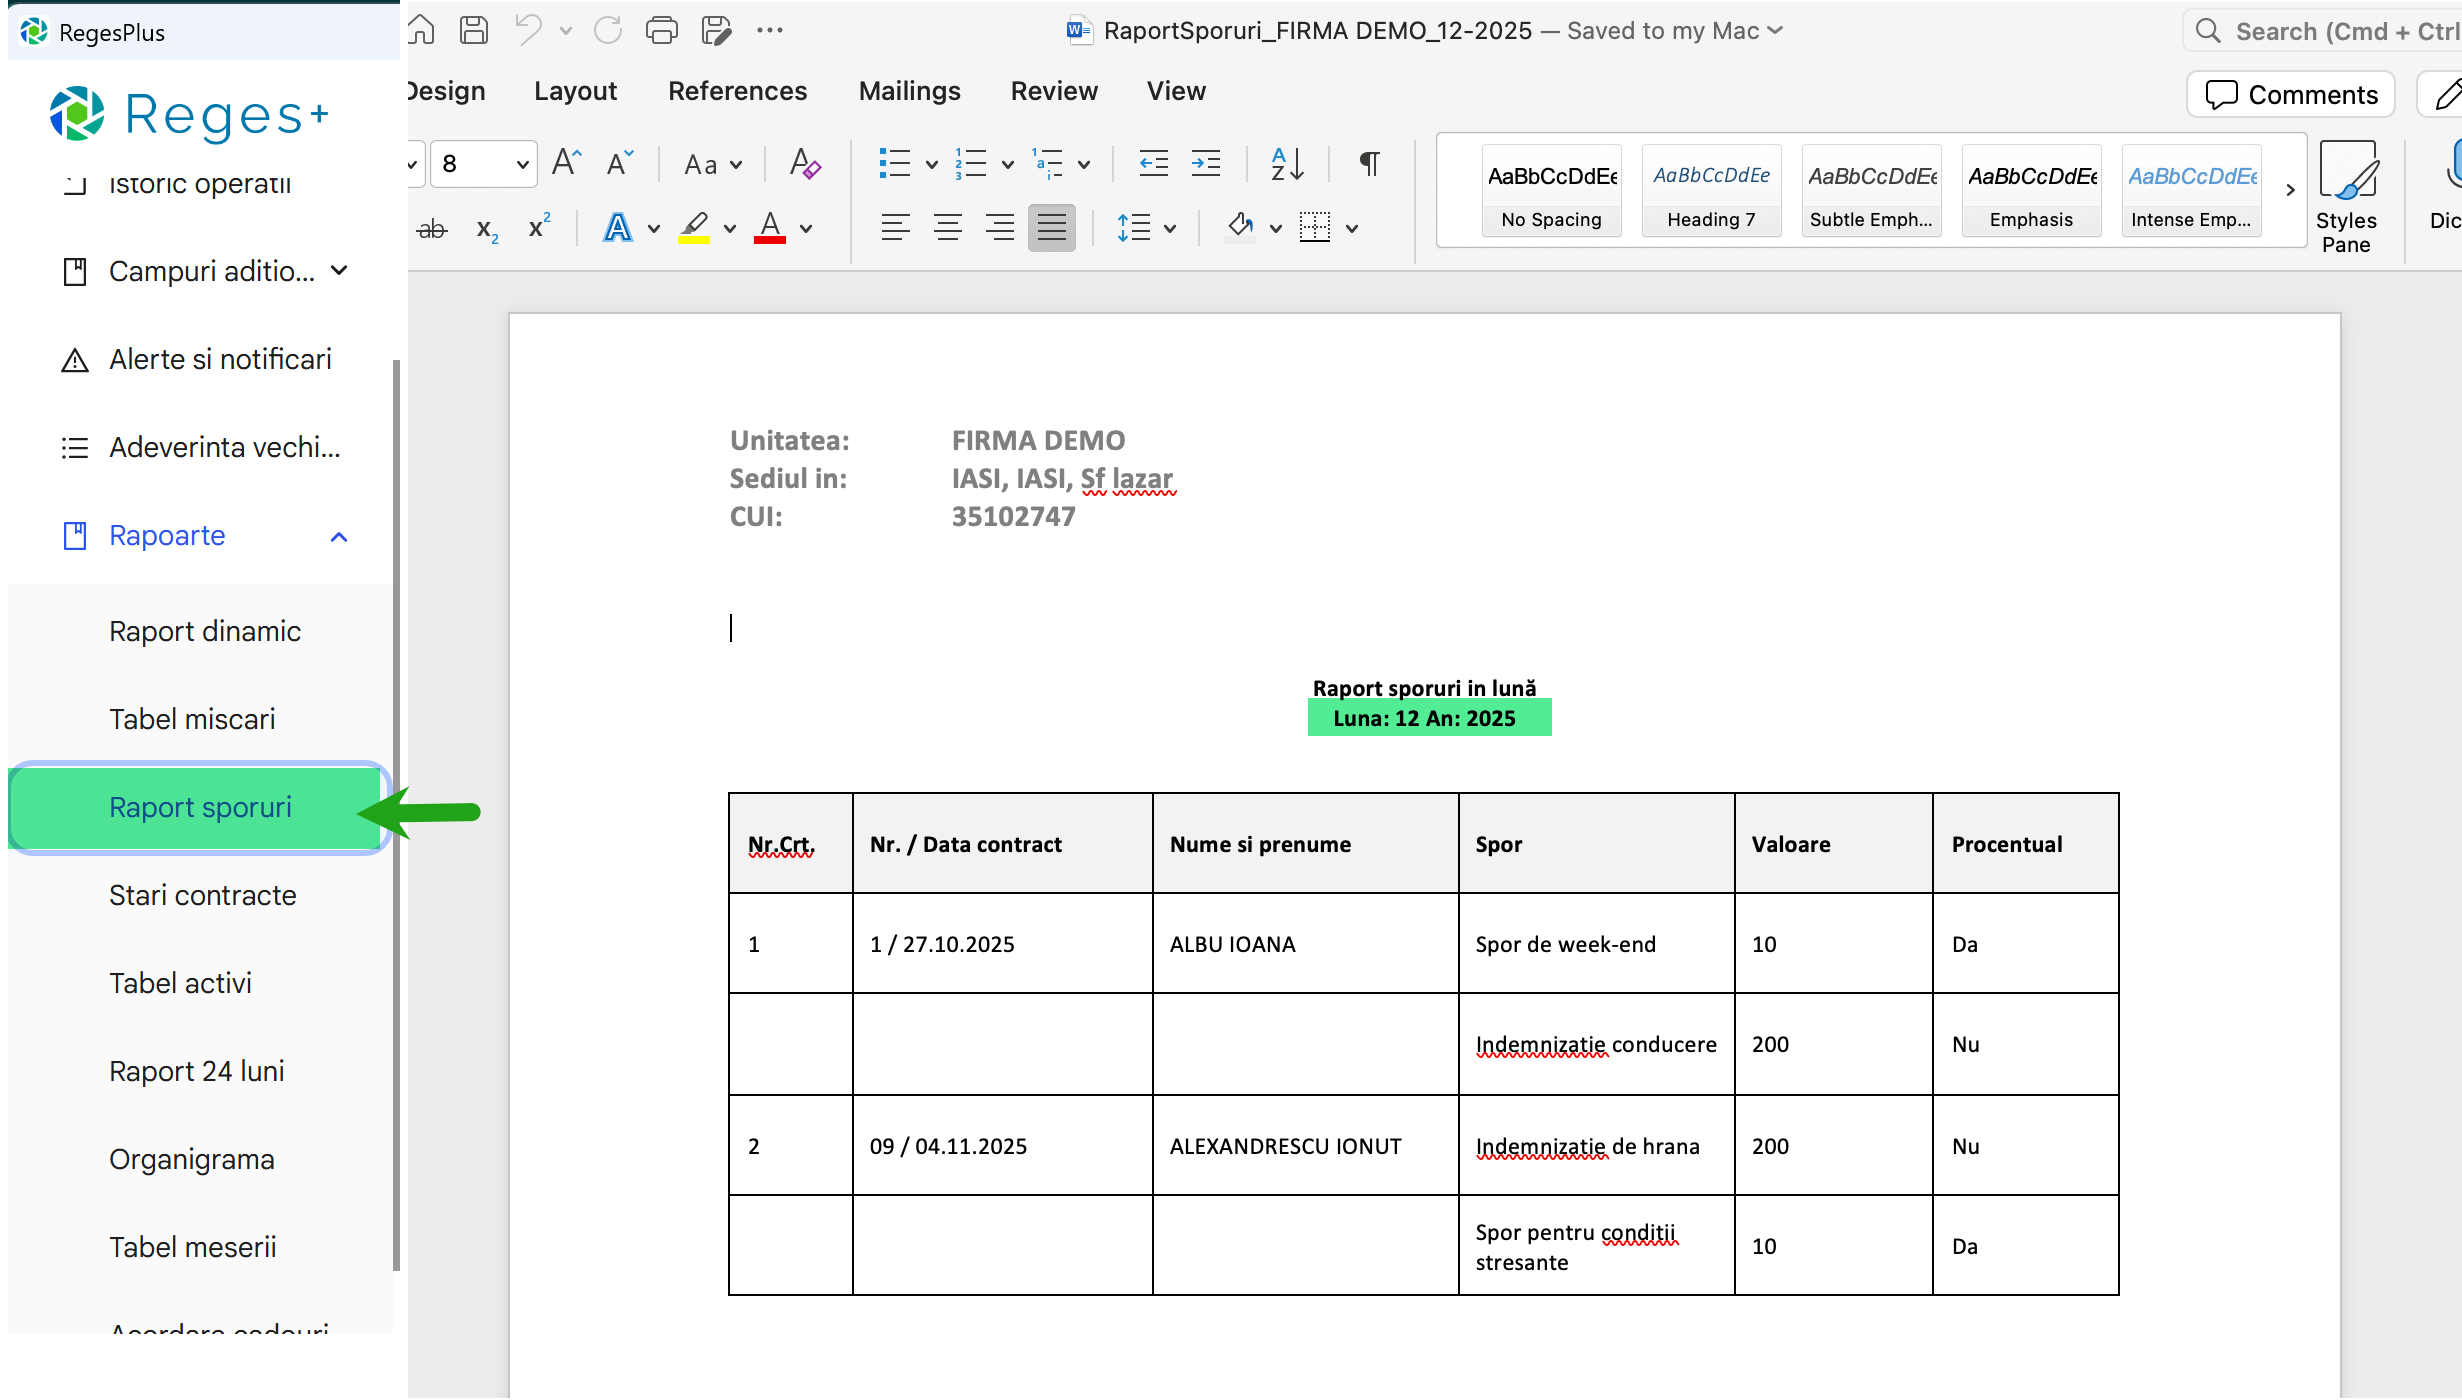This screenshot has width=2462, height=1400.
Task: Click the Sort A-Z icon
Action: coord(1286,164)
